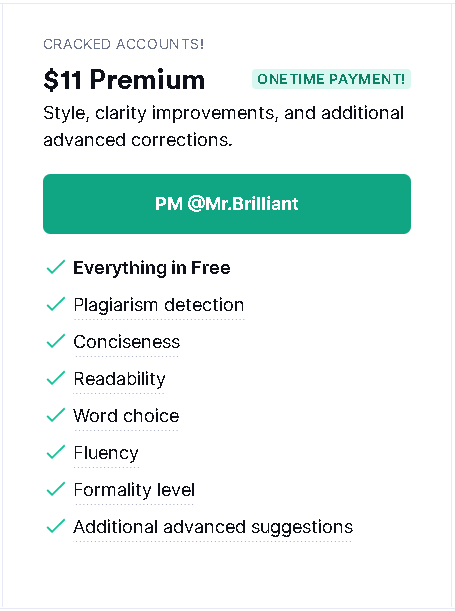Click the checkmark icon beside Everything in Free
The height and width of the screenshot is (611, 455).
(x=55, y=267)
